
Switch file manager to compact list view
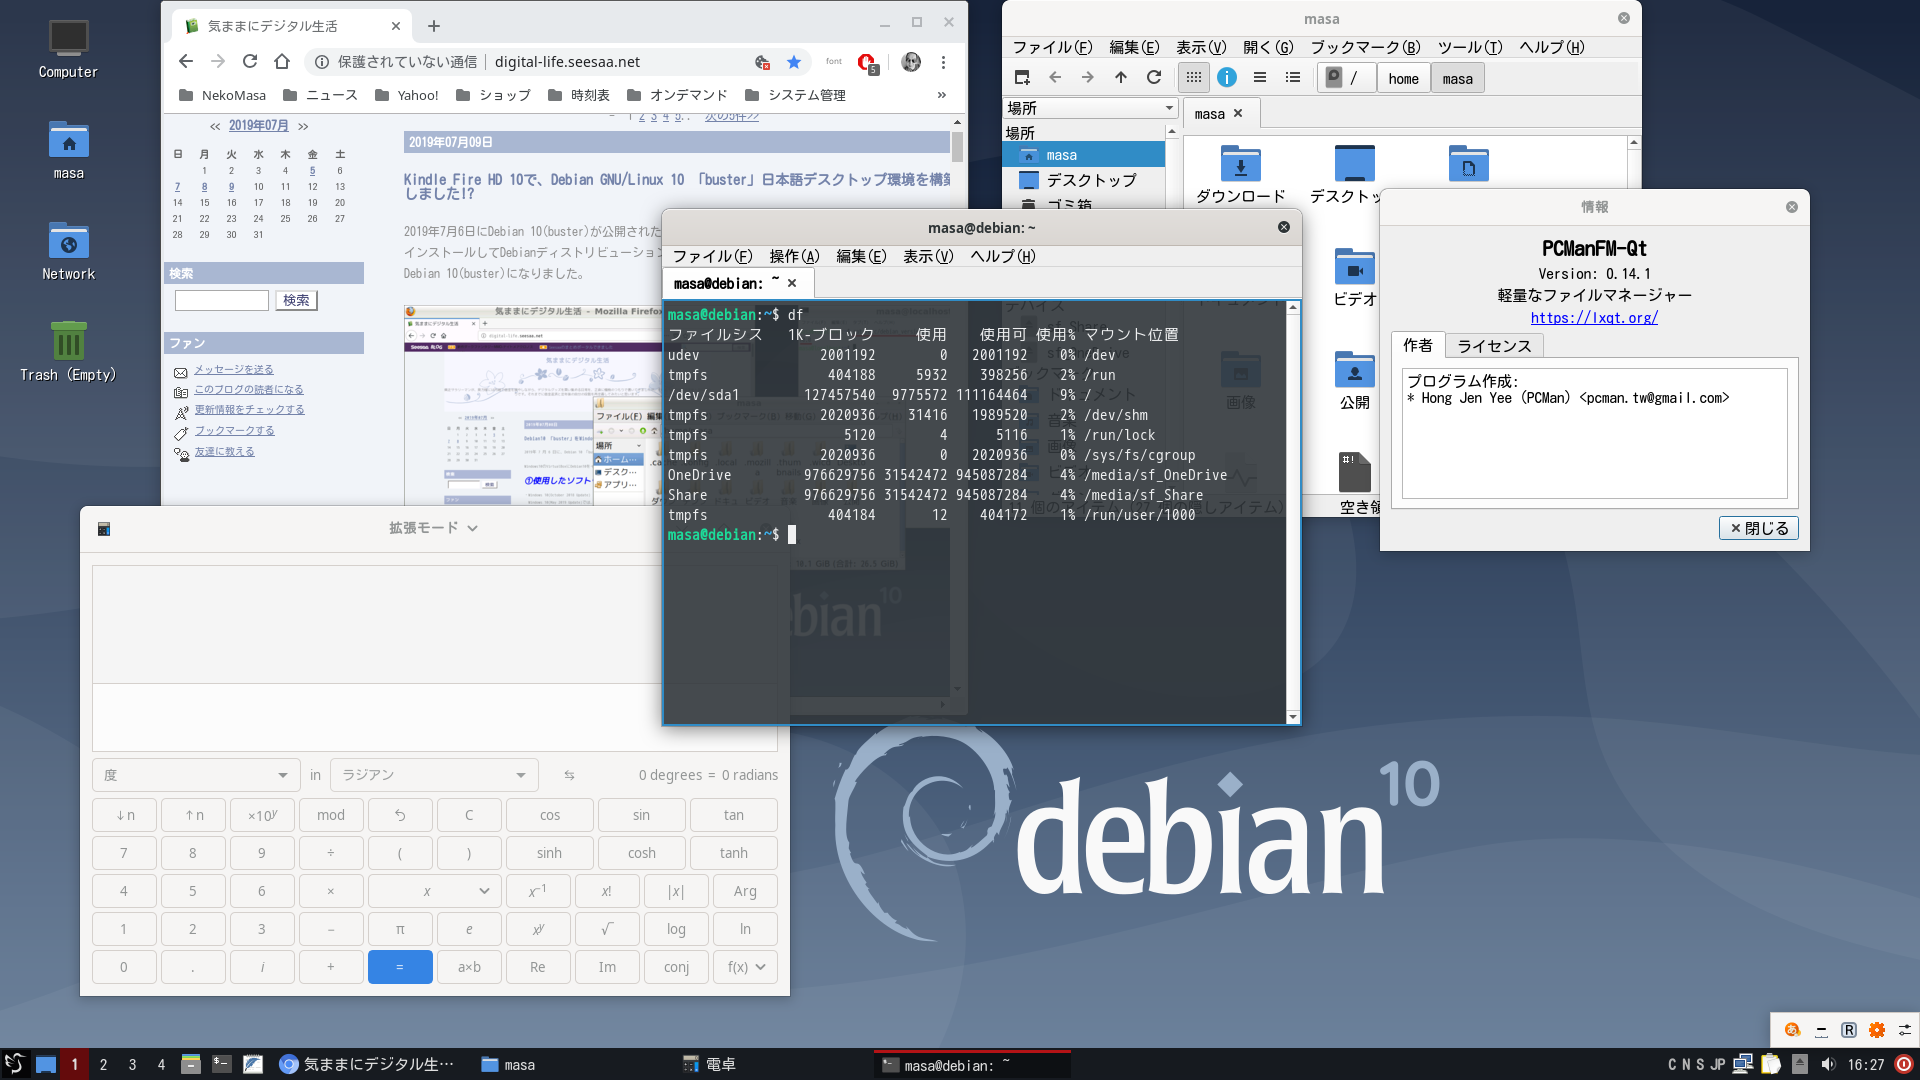(x=1260, y=78)
